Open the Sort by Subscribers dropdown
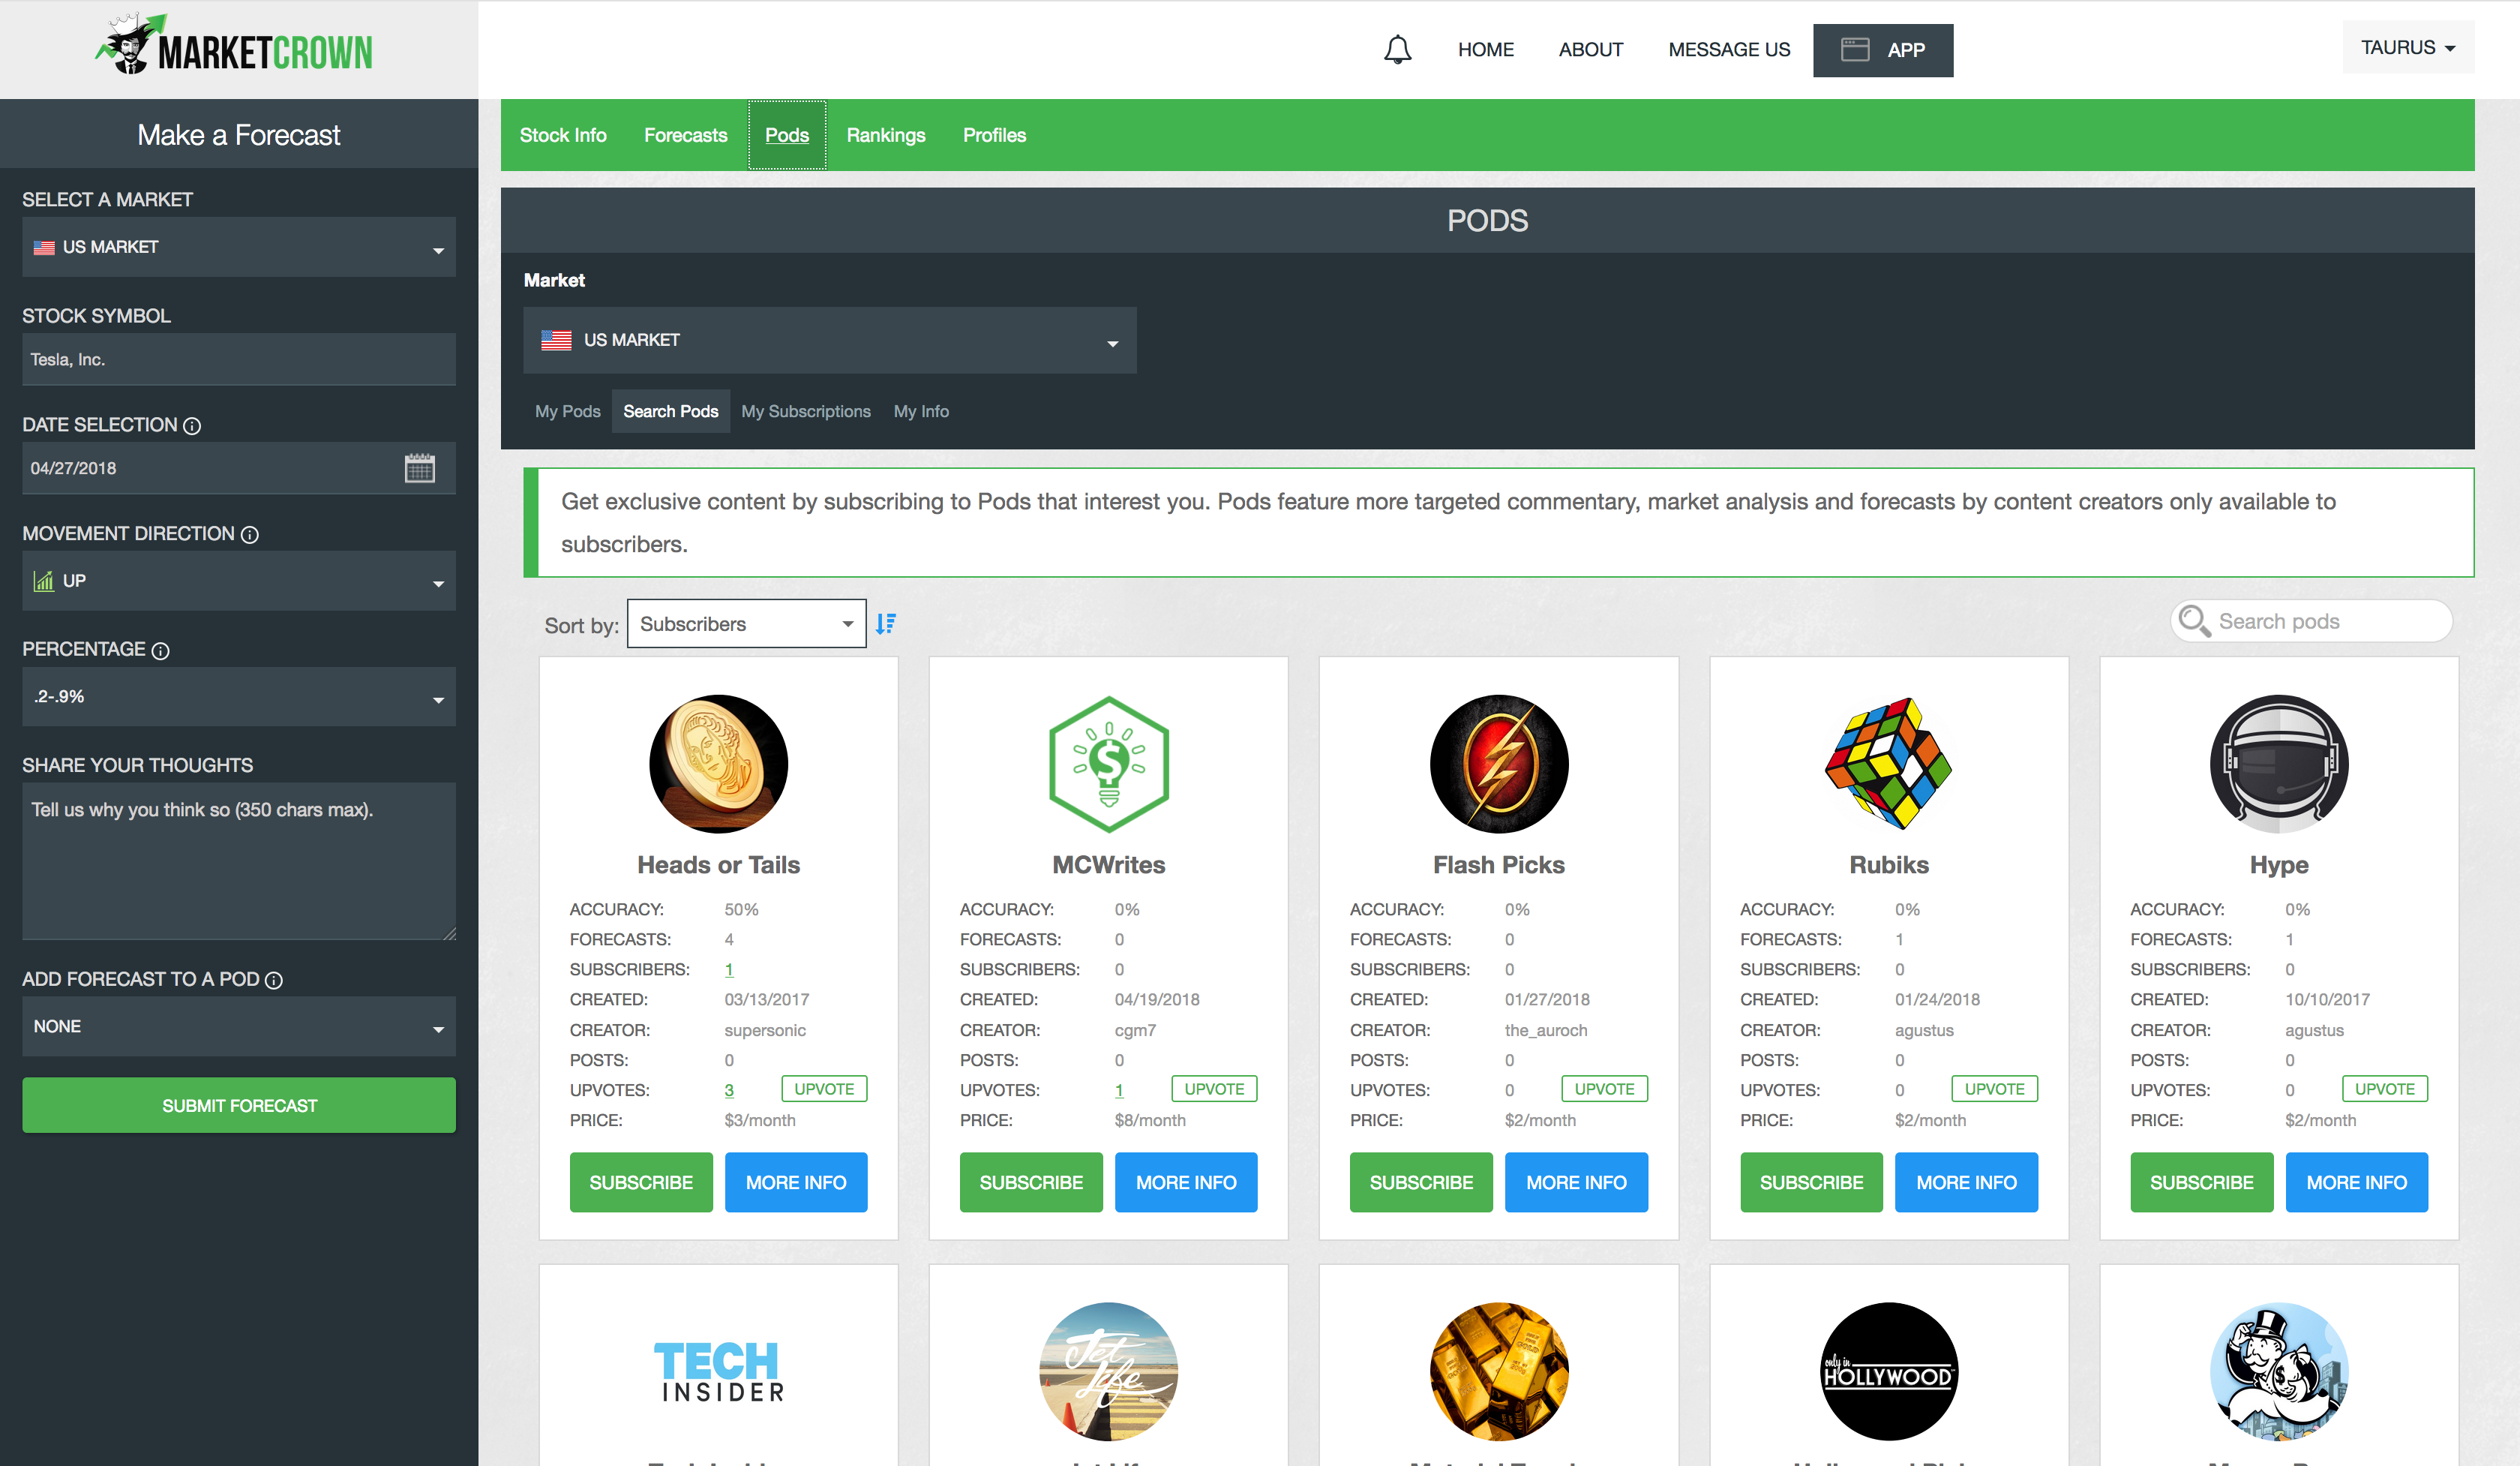The height and width of the screenshot is (1466, 2520). 746,624
